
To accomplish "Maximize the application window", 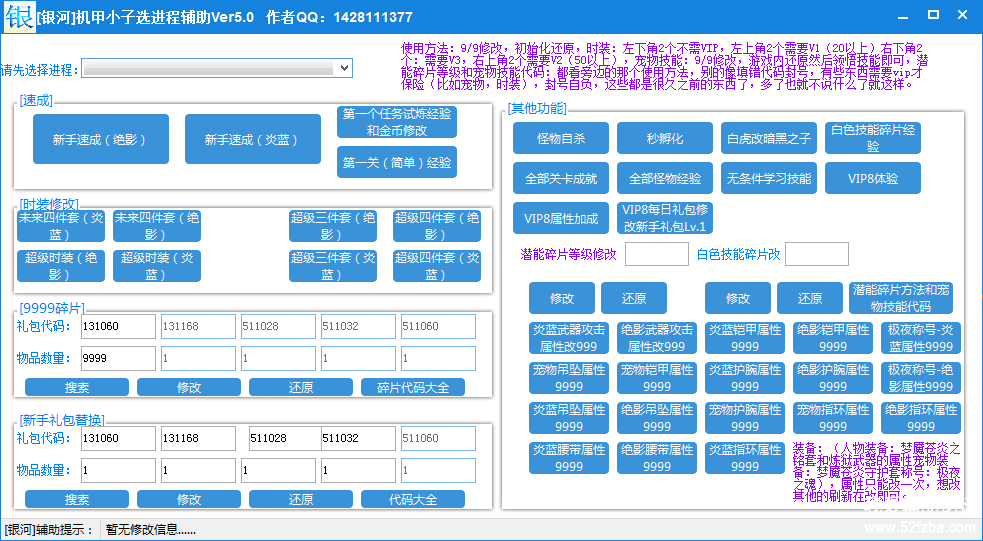I will 933,15.
